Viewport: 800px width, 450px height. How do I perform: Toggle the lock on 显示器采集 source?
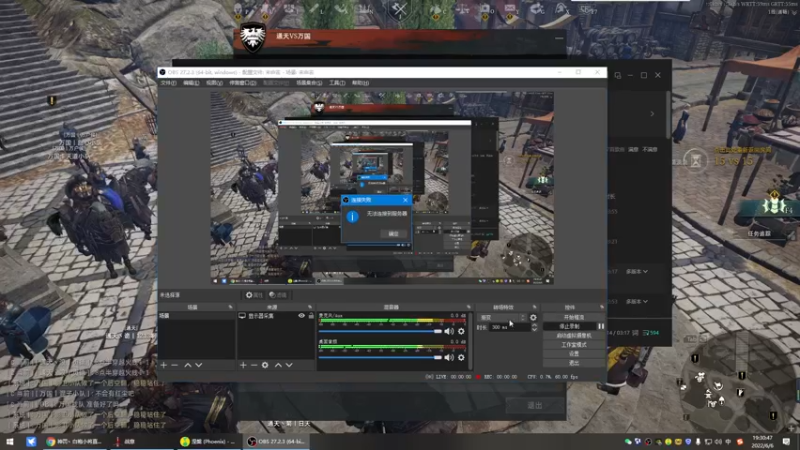(x=311, y=316)
